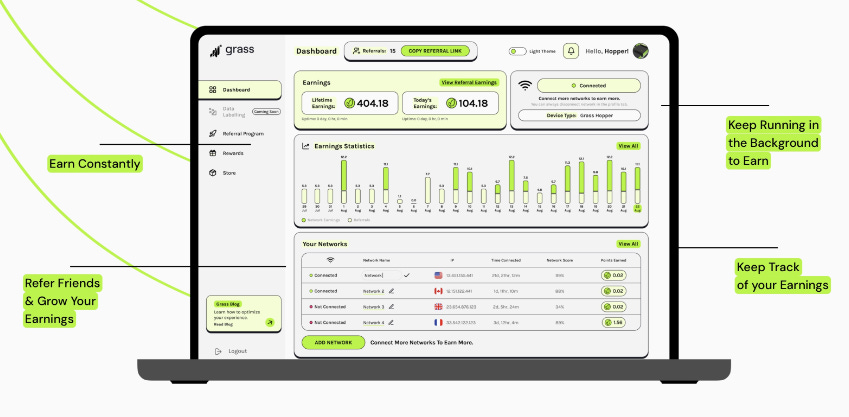This screenshot has width=849, height=417.
Task: Click the Wi-Fi column header icon
Action: click(330, 260)
